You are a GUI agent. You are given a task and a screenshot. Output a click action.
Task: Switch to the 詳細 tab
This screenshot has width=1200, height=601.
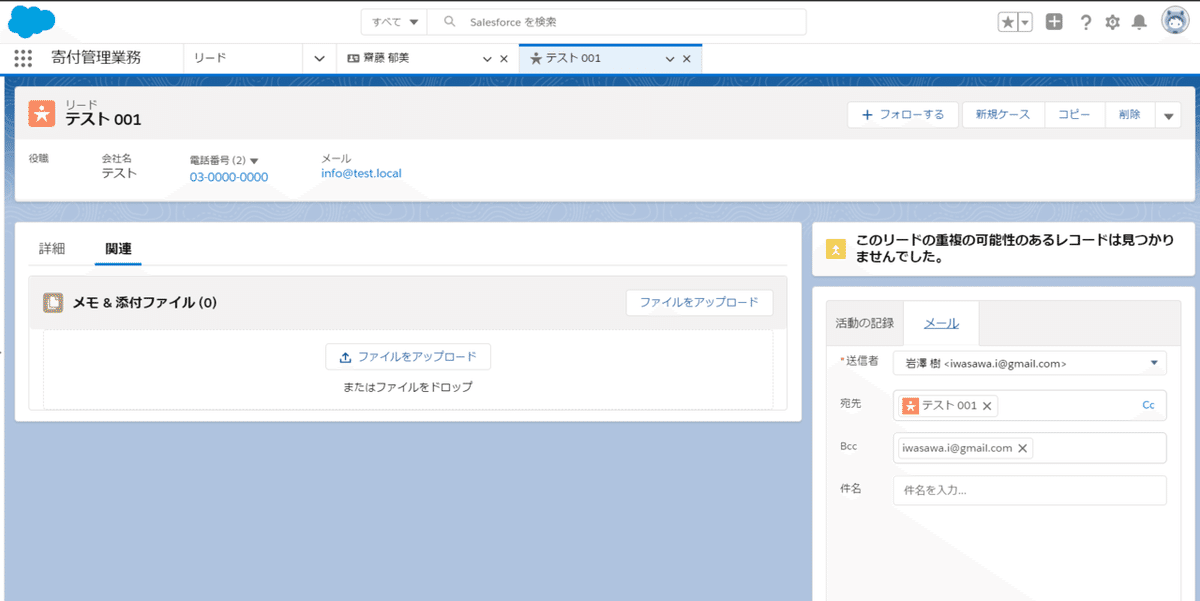pyautogui.click(x=51, y=248)
